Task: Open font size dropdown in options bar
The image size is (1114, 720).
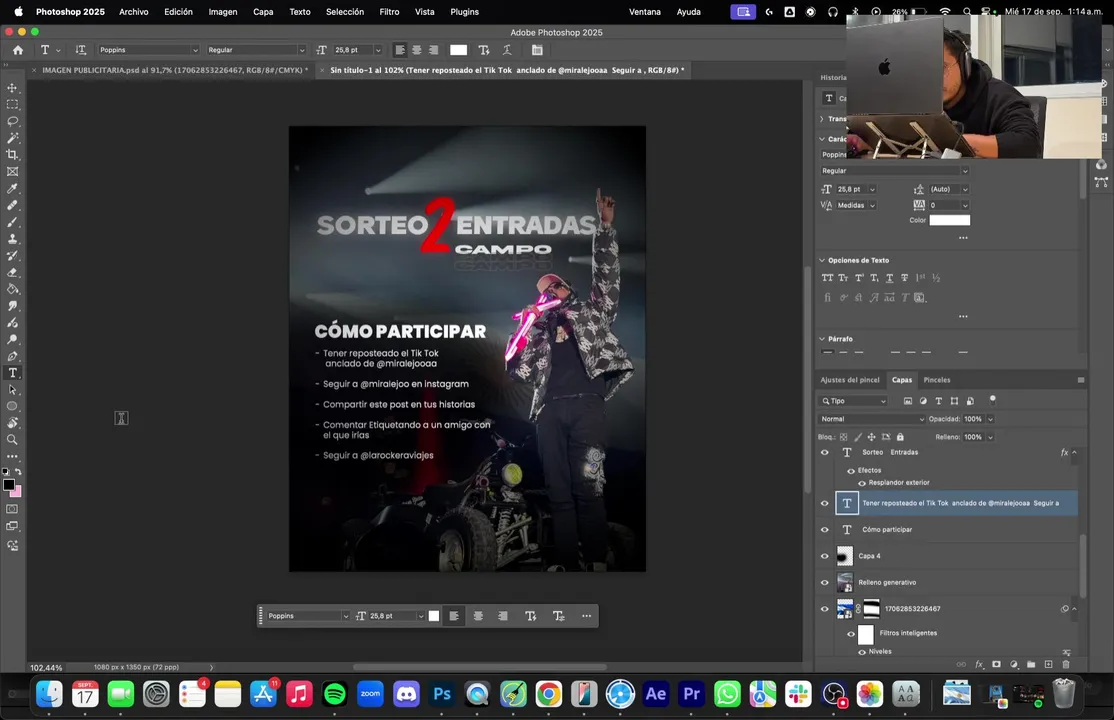Action: click(378, 50)
